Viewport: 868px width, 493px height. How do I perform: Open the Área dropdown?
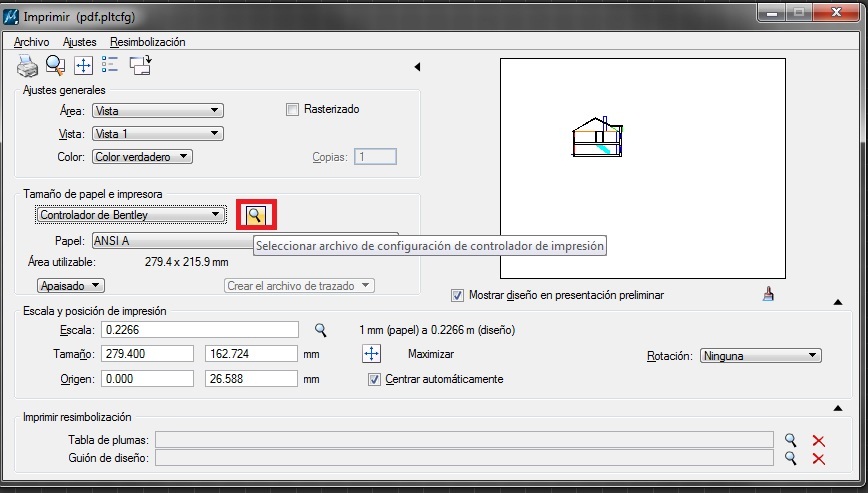(158, 111)
